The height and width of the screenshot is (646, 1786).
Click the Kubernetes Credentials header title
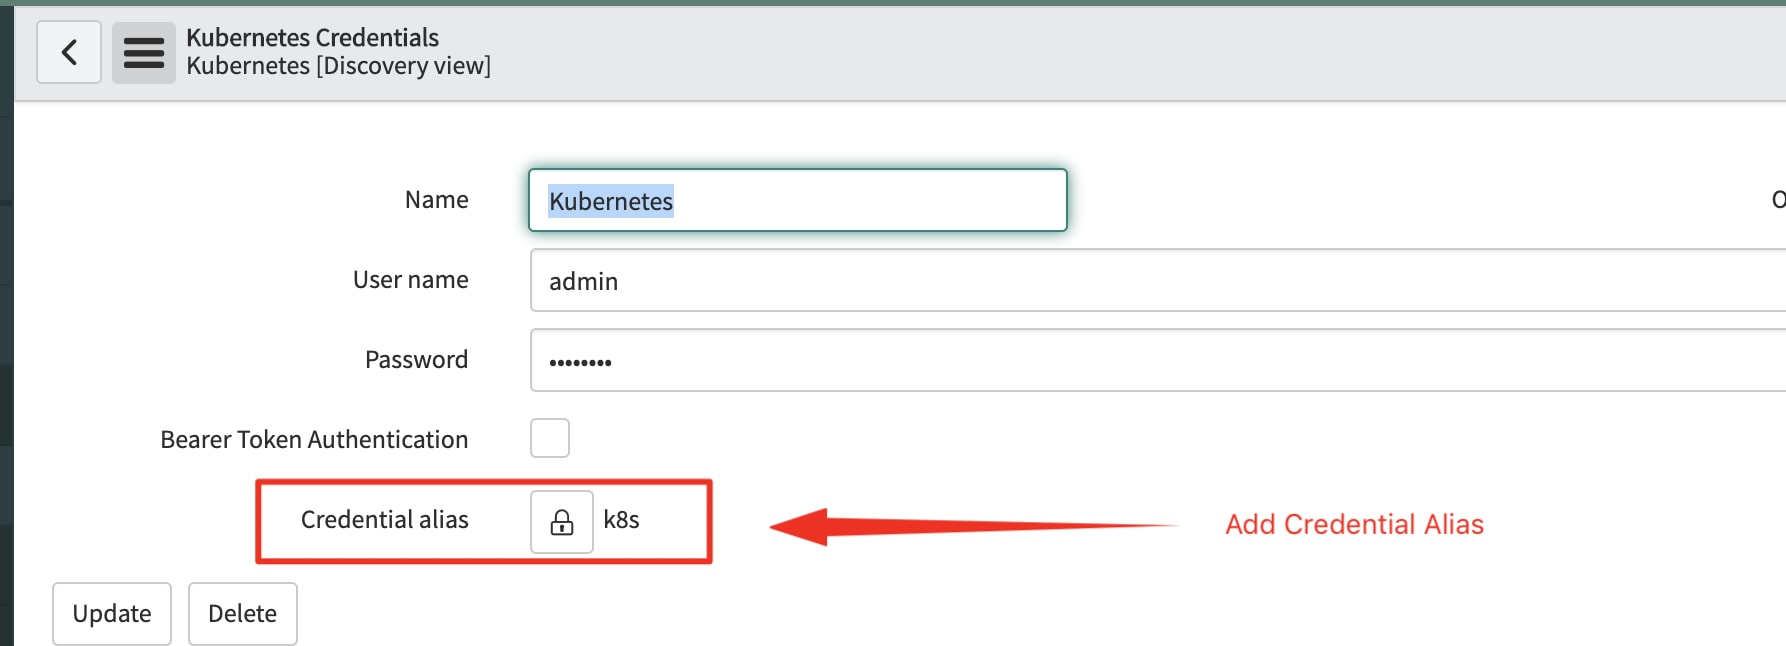[x=312, y=37]
